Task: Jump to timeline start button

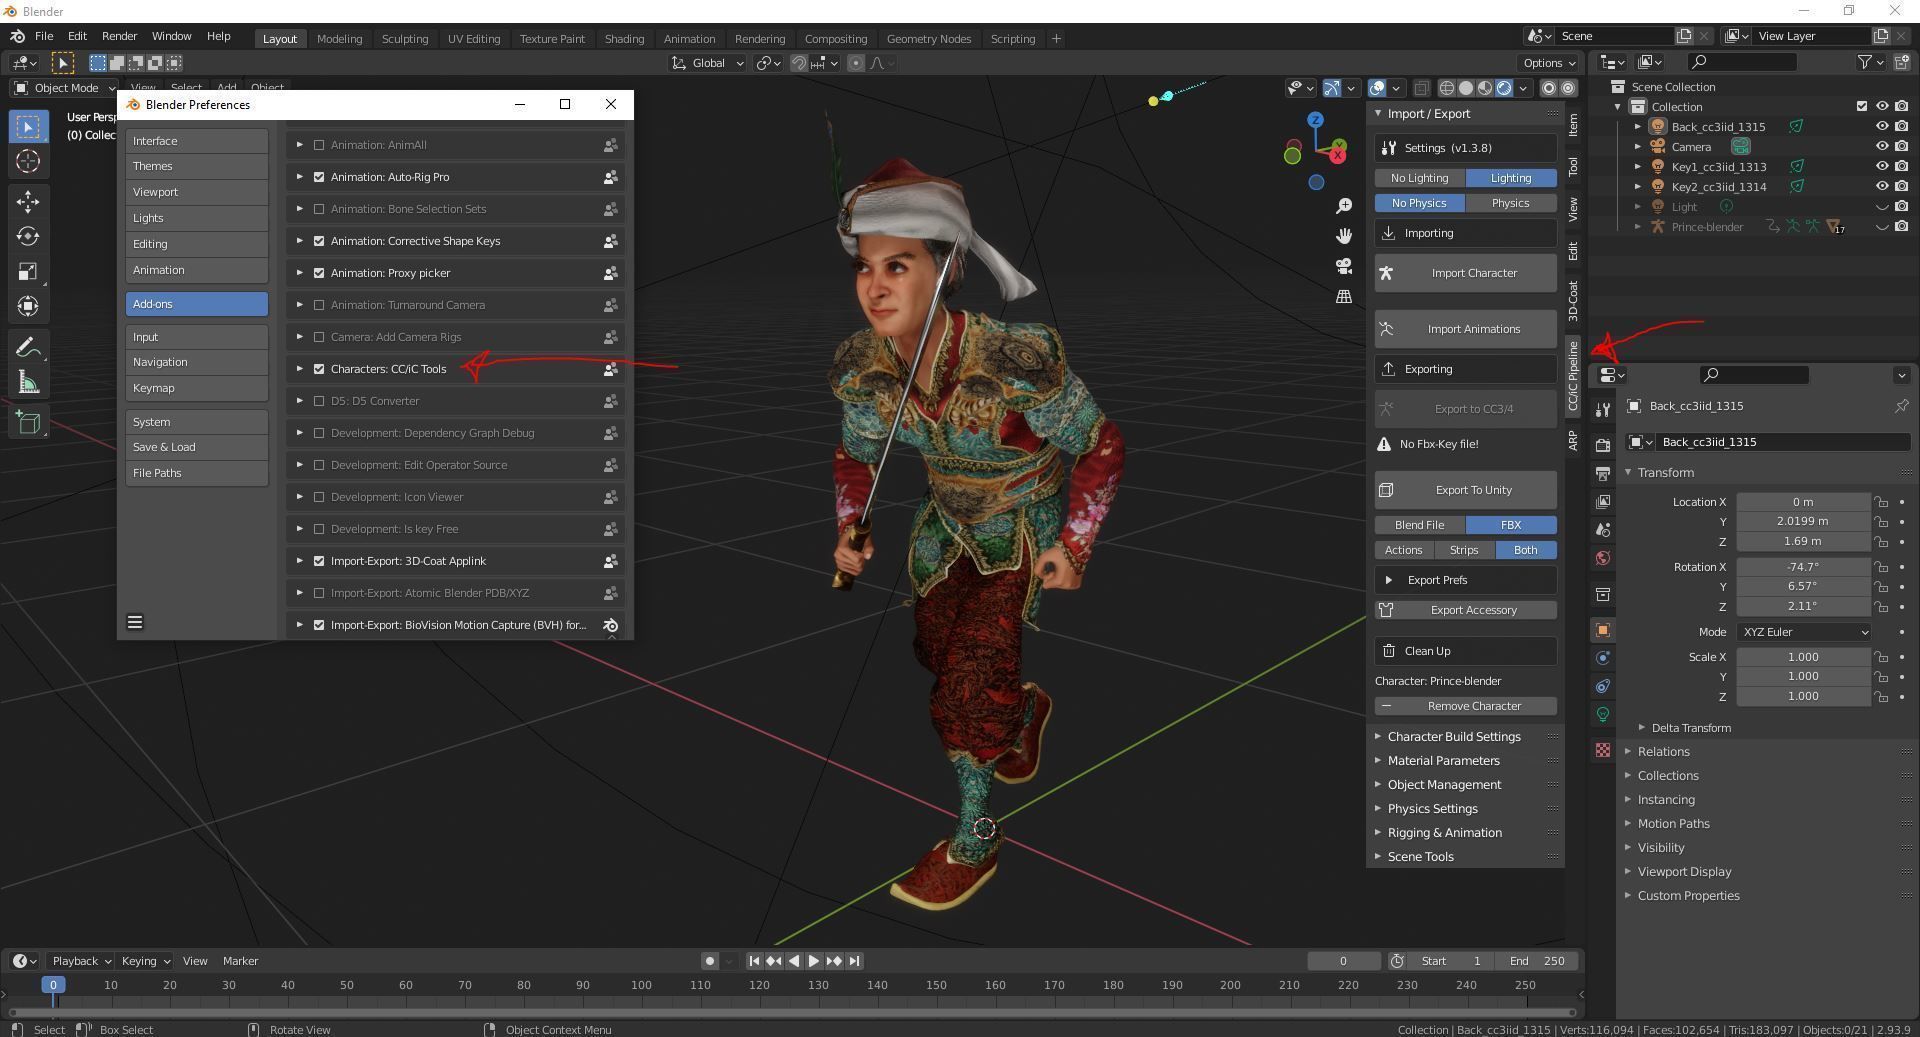Action: (754, 961)
